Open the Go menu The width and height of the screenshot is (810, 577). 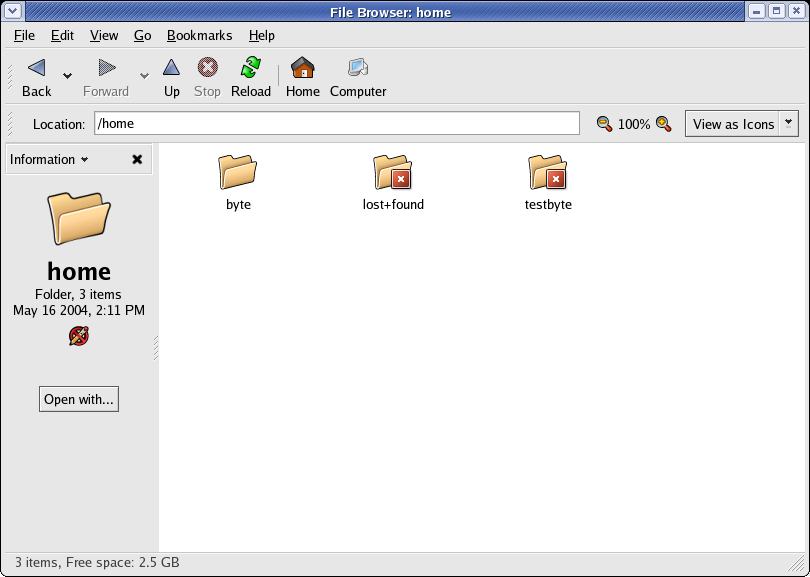tap(142, 36)
